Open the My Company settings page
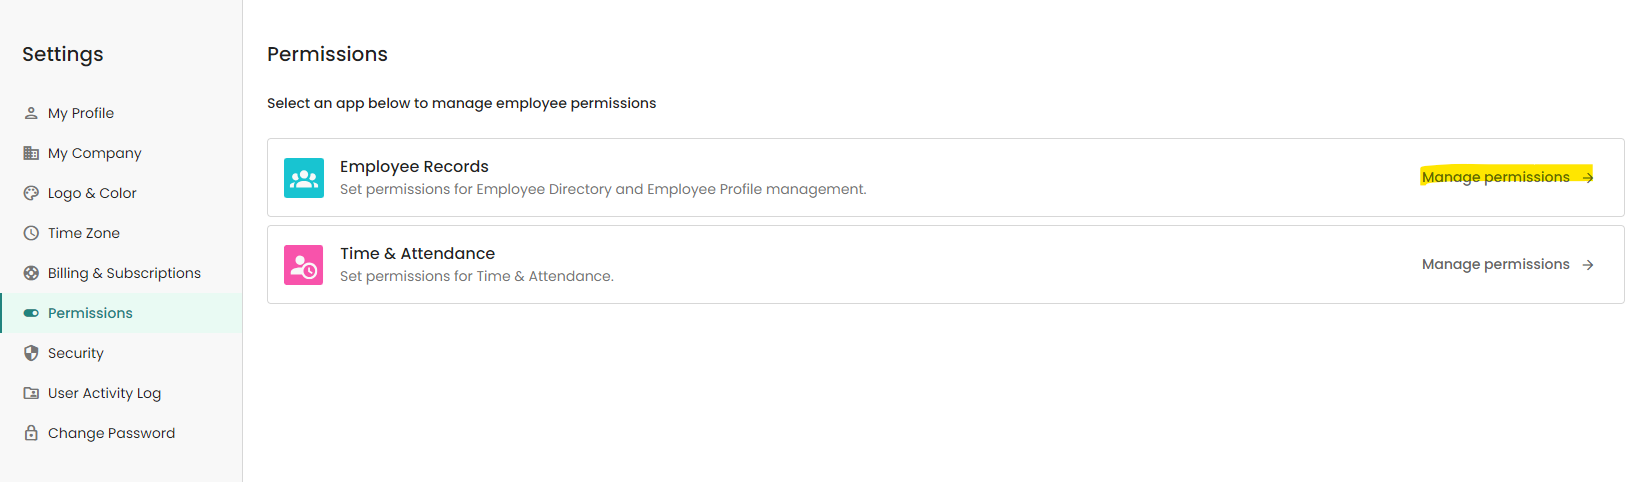 (x=95, y=153)
